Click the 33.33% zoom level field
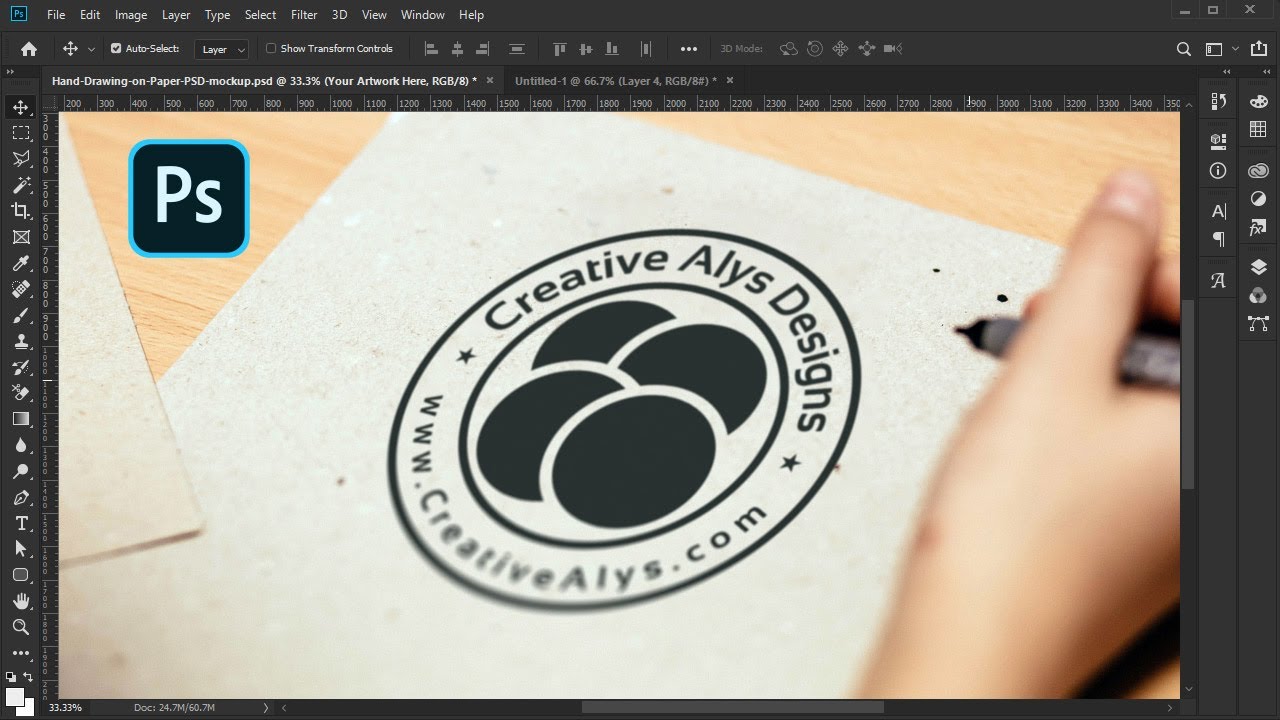 point(66,707)
